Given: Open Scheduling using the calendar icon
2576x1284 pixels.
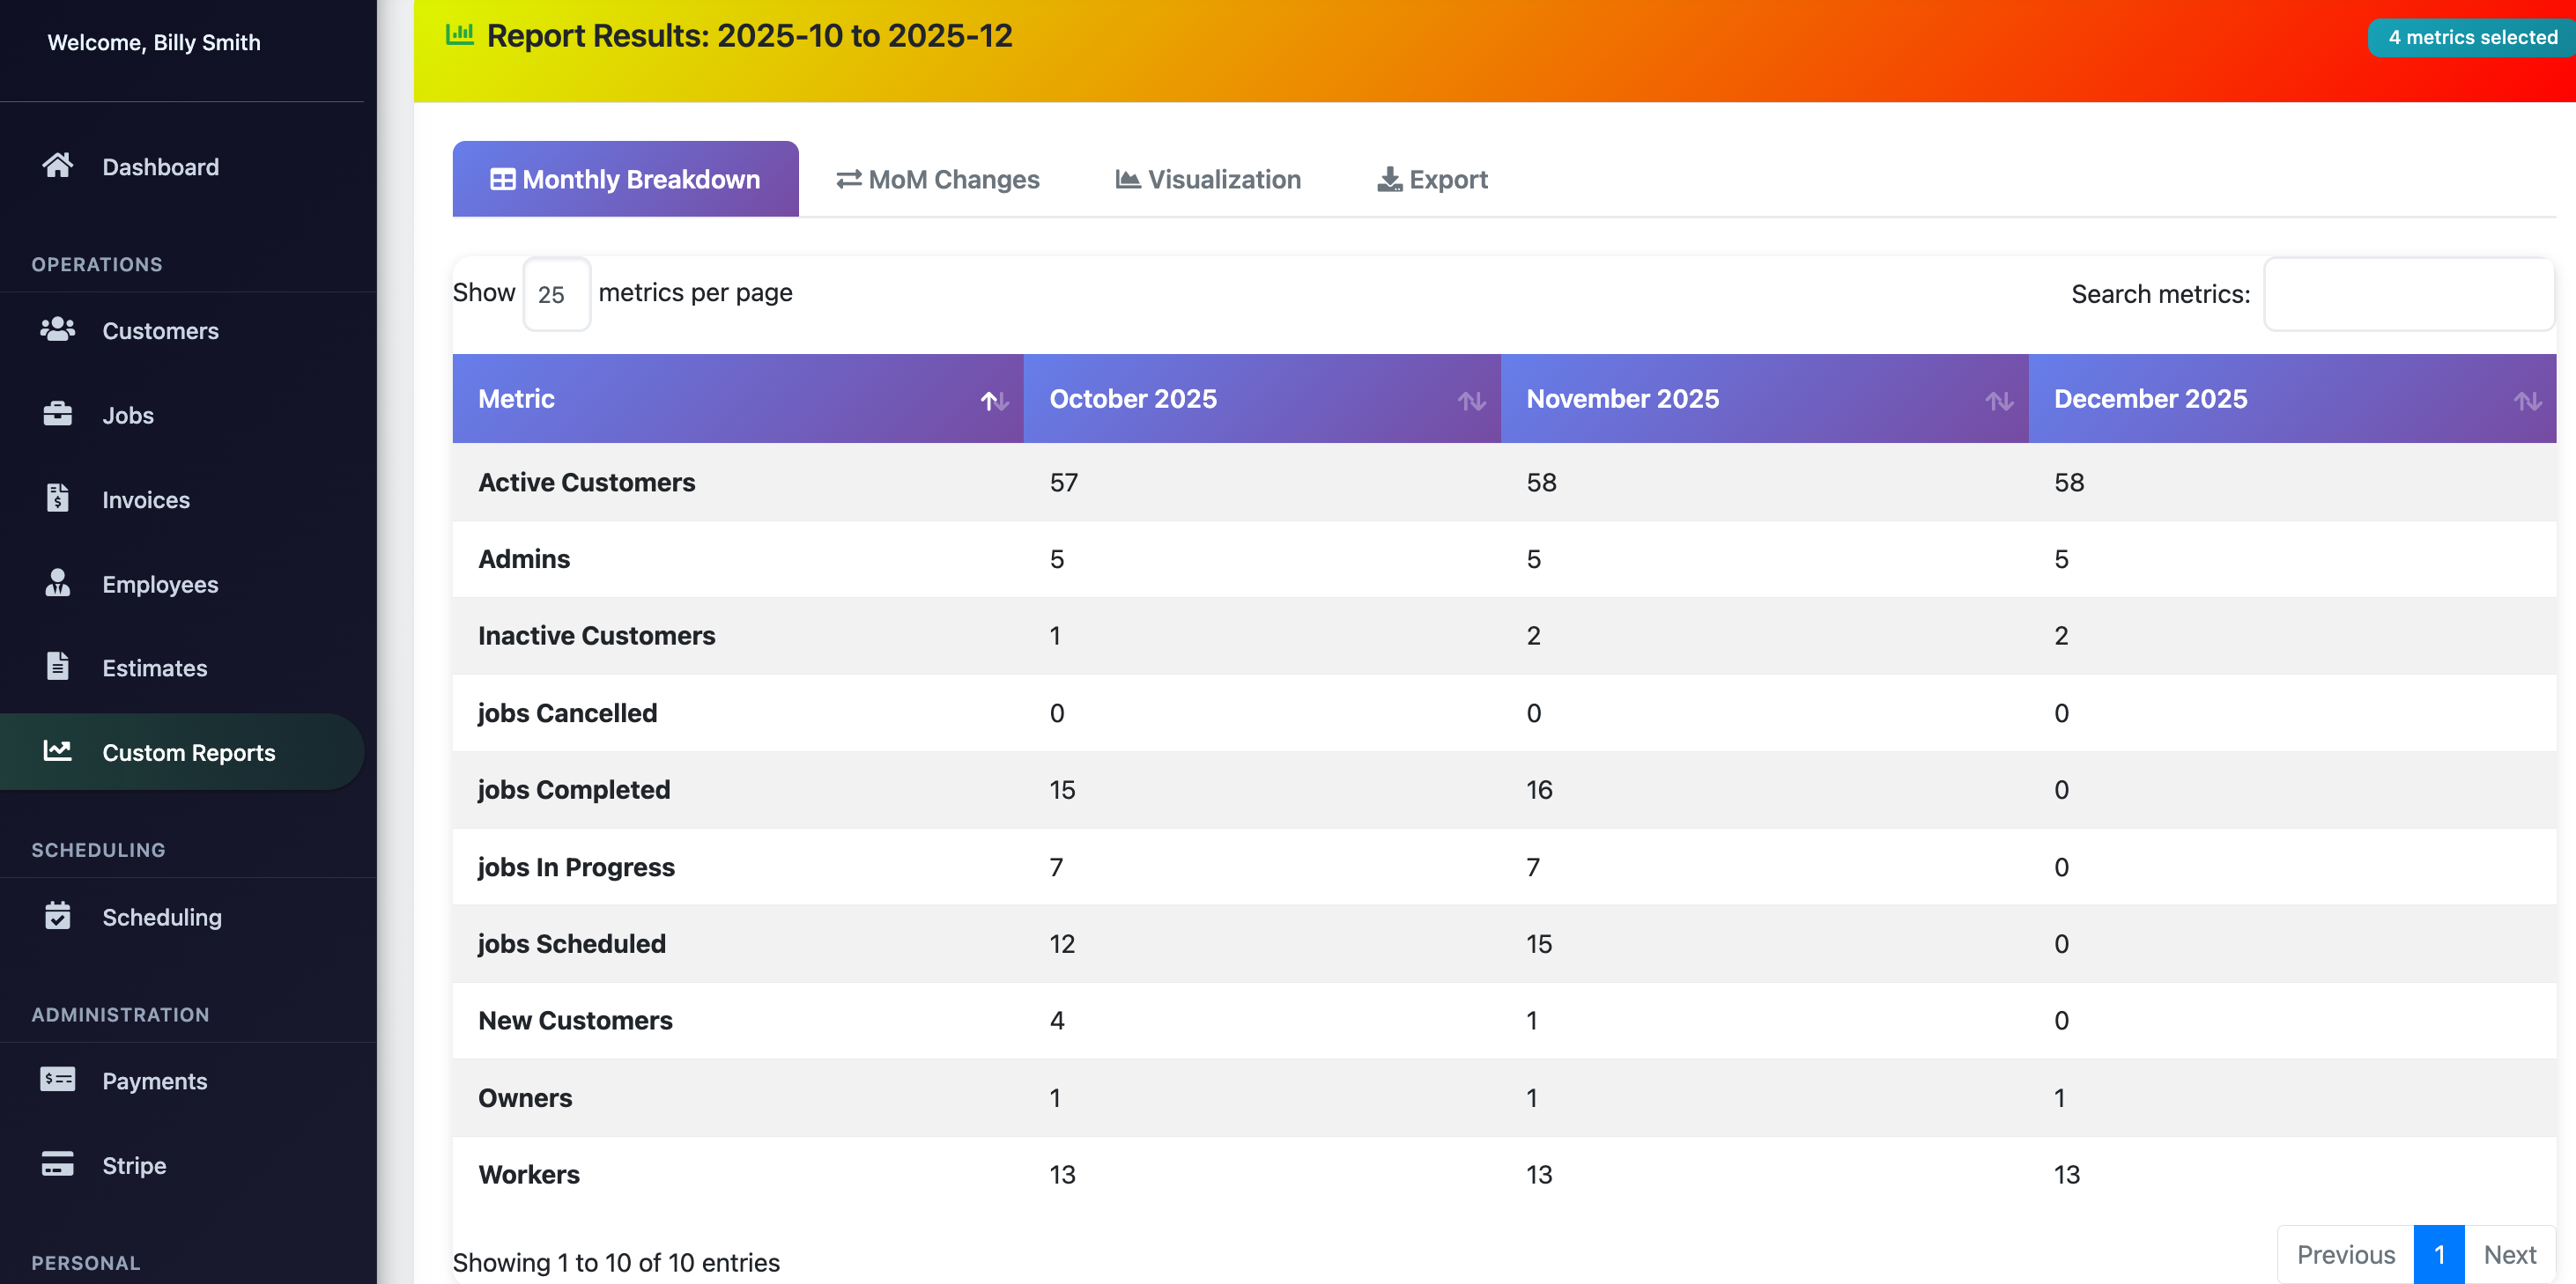Looking at the screenshot, I should 57,916.
